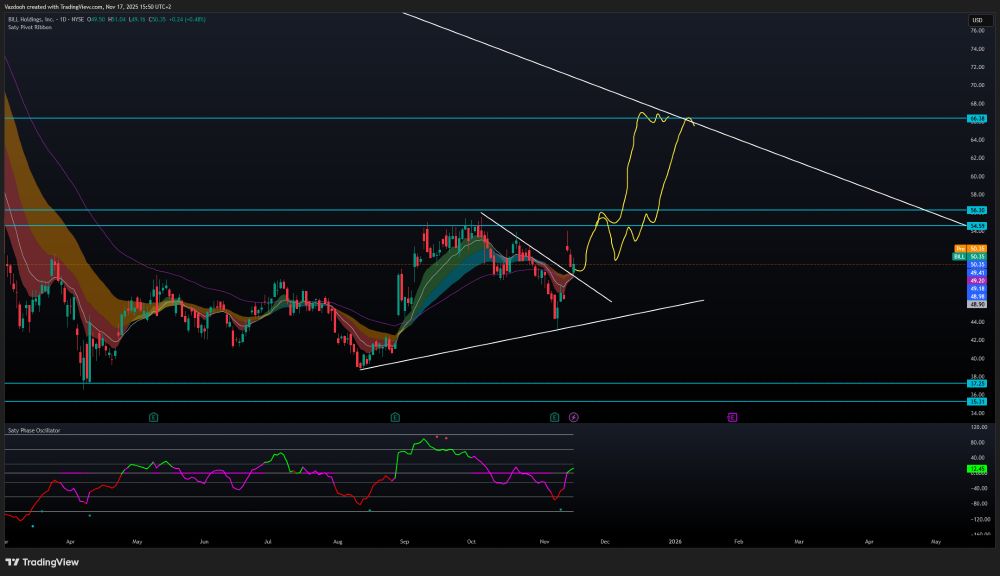Click the Feb label on time axis
The height and width of the screenshot is (576, 1000).
point(739,542)
